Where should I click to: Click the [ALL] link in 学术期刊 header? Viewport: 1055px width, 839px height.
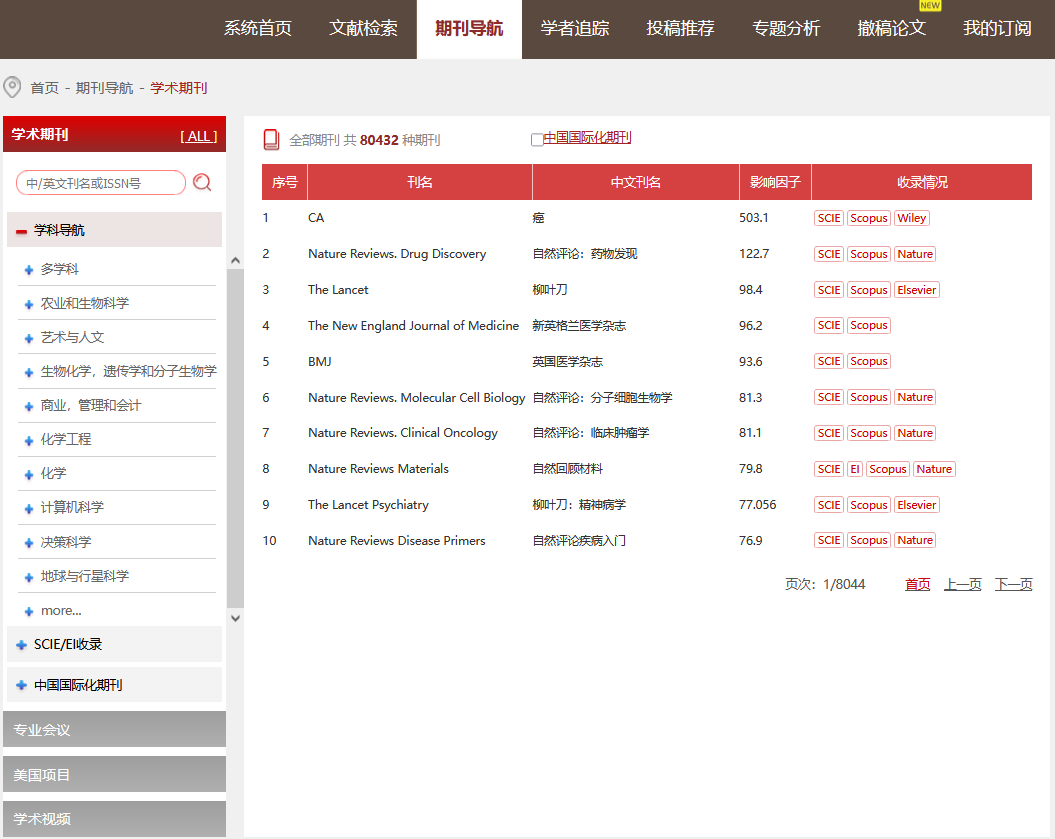click(x=198, y=136)
